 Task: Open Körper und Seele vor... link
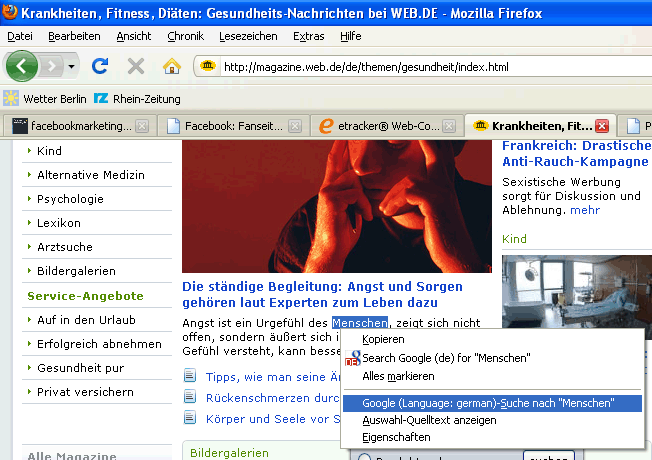click(273, 419)
